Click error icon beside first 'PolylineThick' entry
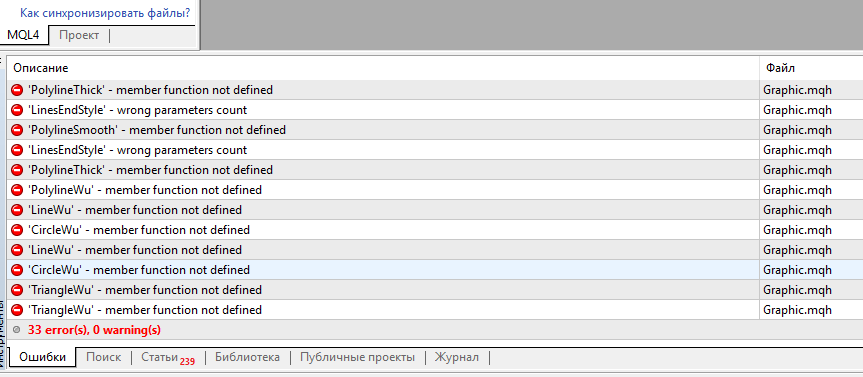863x377 pixels. pyautogui.click(x=18, y=90)
